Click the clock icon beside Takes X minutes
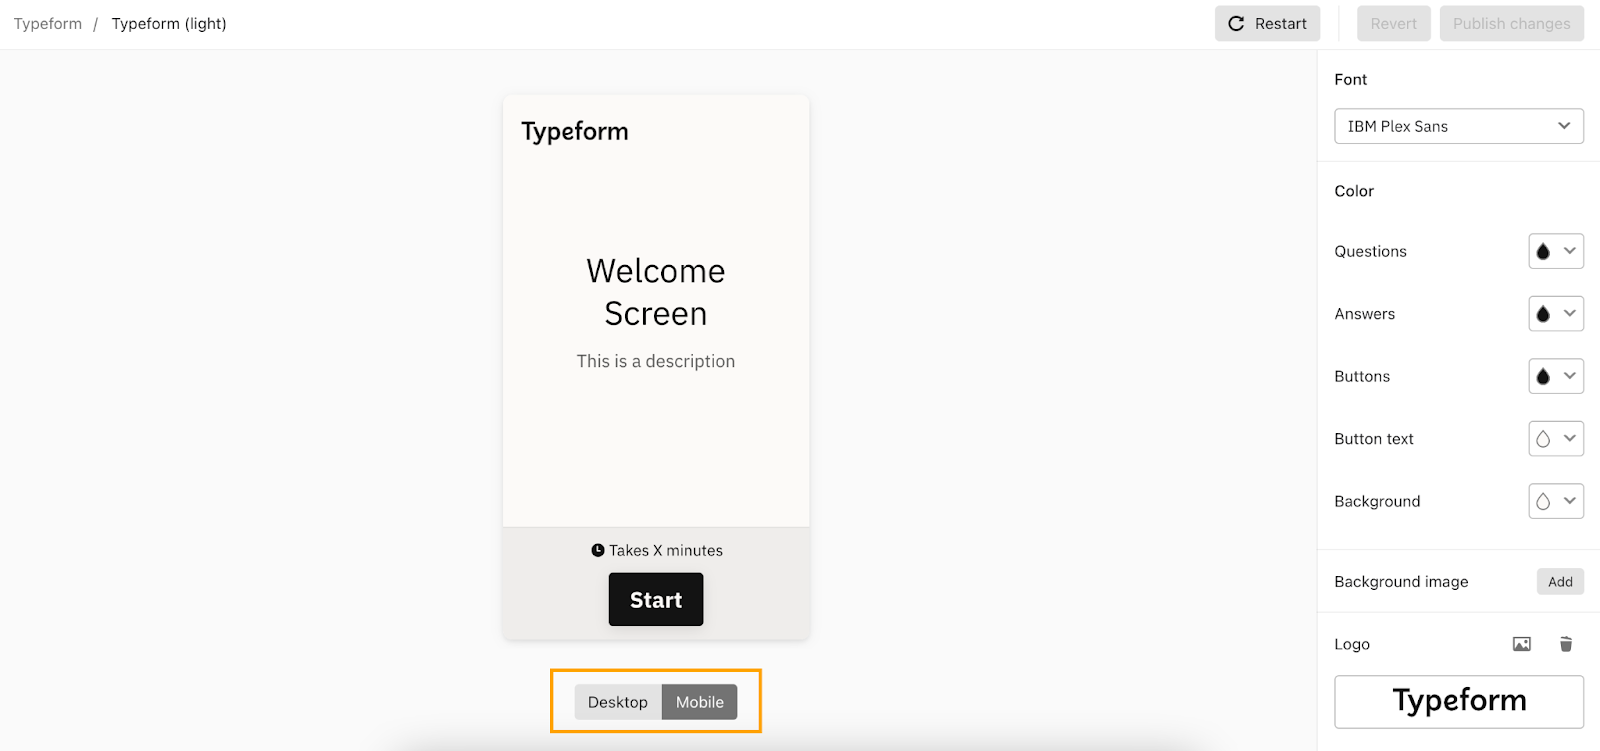Image resolution: width=1600 pixels, height=751 pixels. click(598, 550)
